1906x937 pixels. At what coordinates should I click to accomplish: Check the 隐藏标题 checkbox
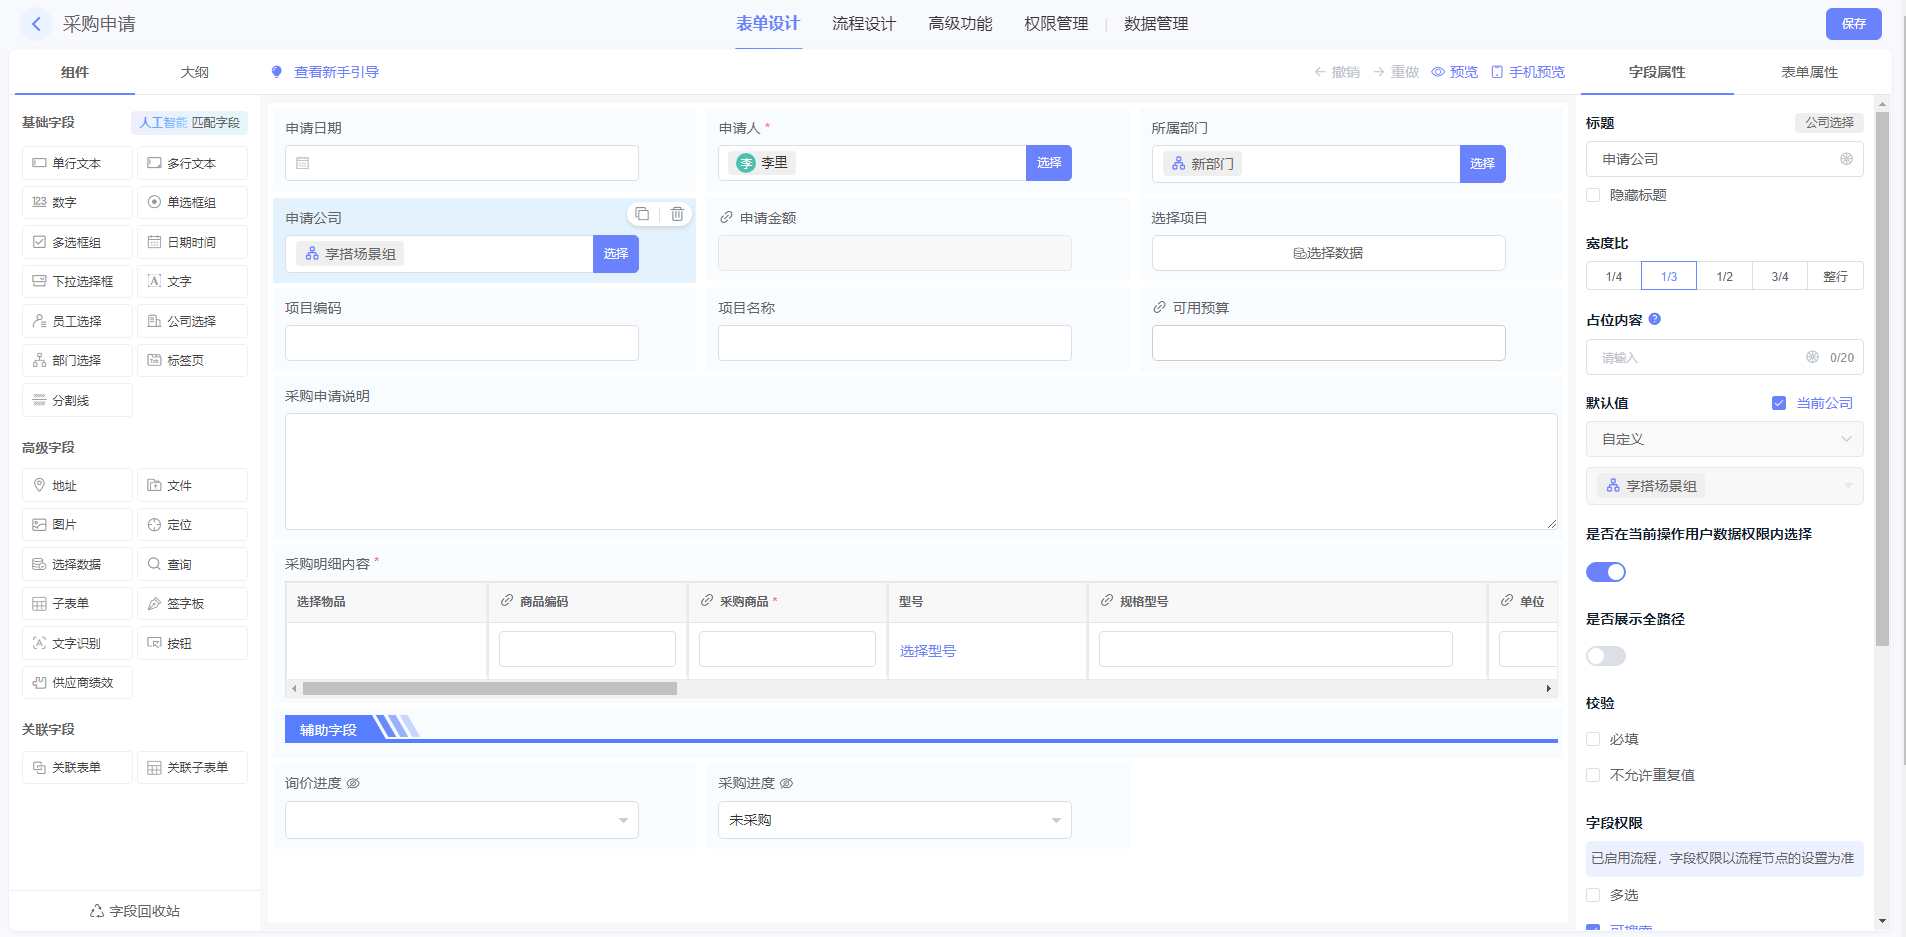point(1593,195)
